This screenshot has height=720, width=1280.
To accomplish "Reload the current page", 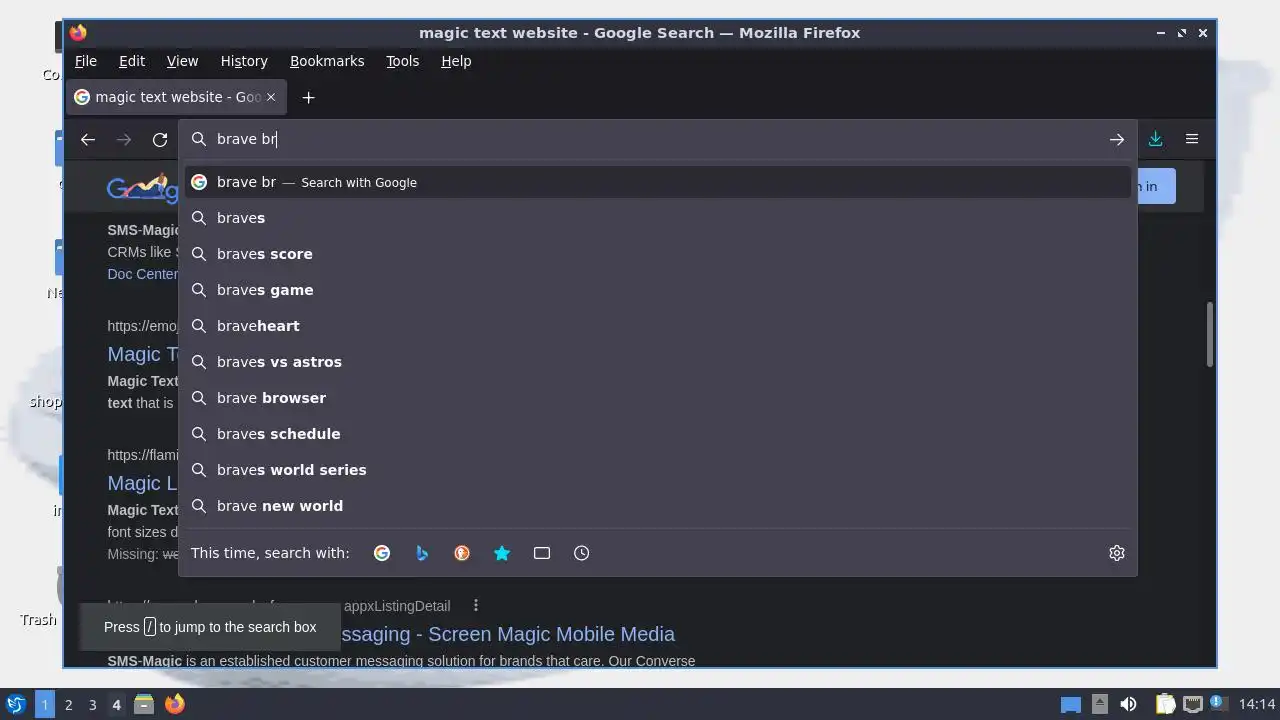I will pos(160,140).
